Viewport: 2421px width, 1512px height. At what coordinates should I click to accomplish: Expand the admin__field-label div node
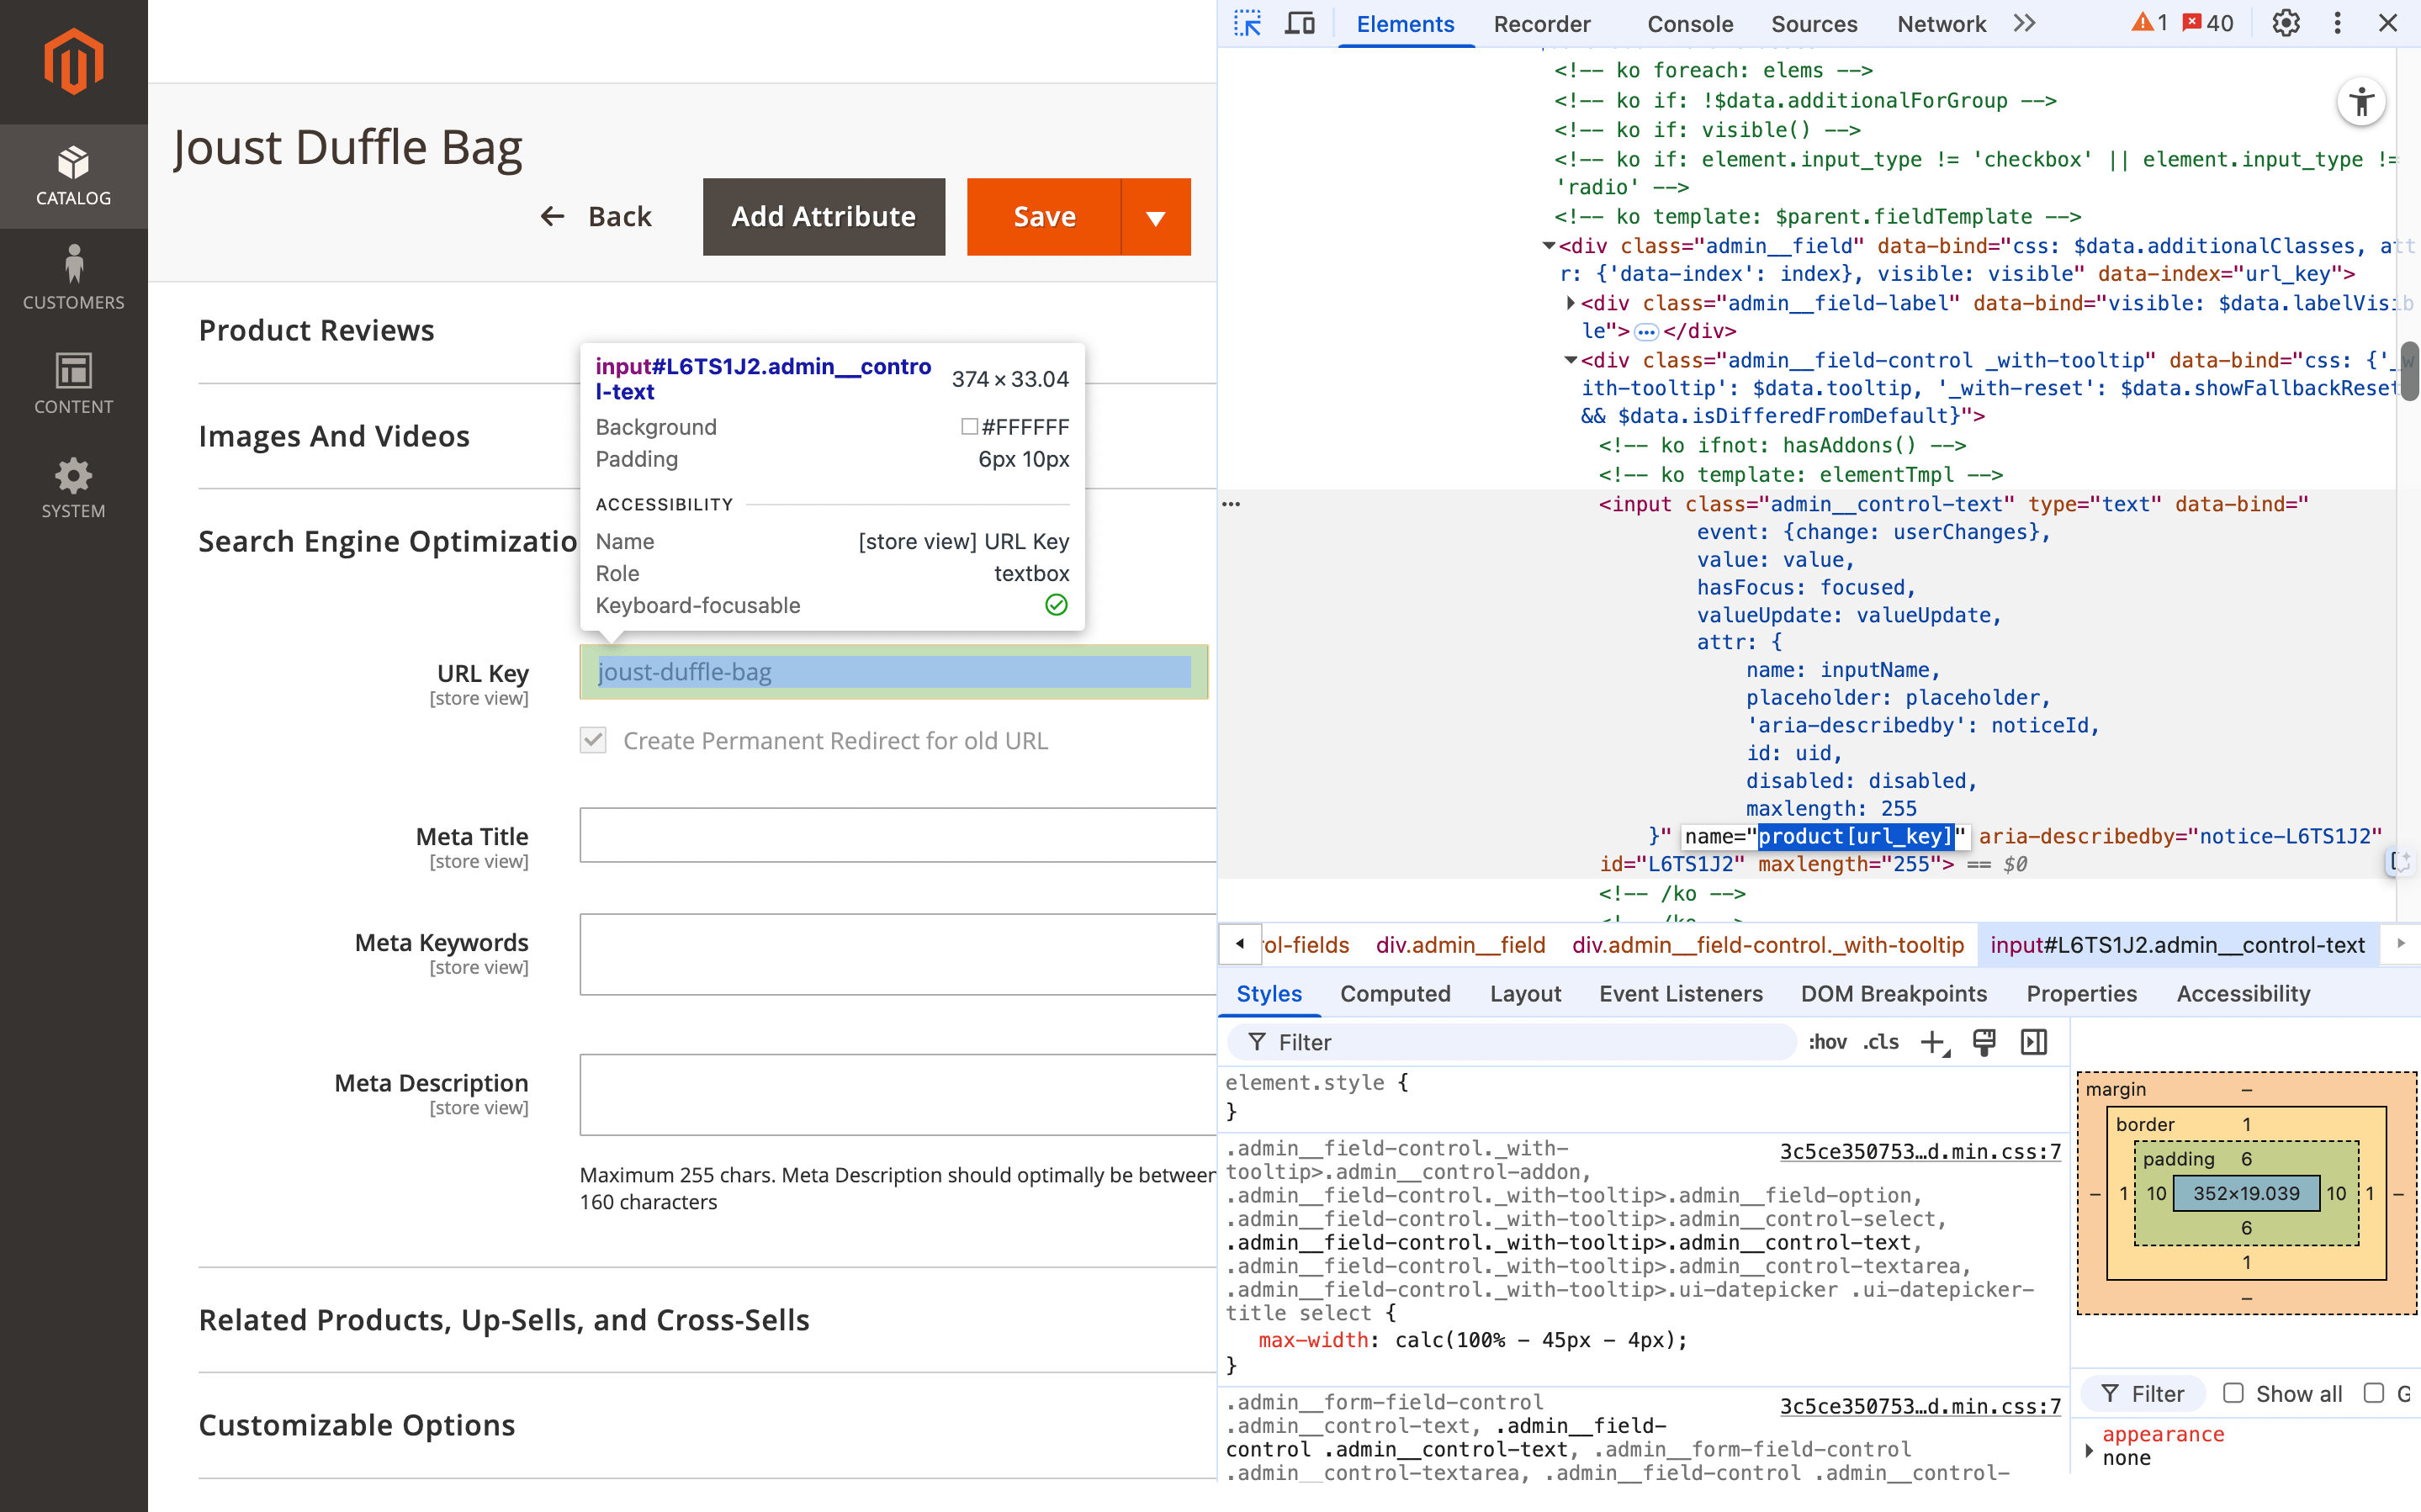click(1570, 303)
